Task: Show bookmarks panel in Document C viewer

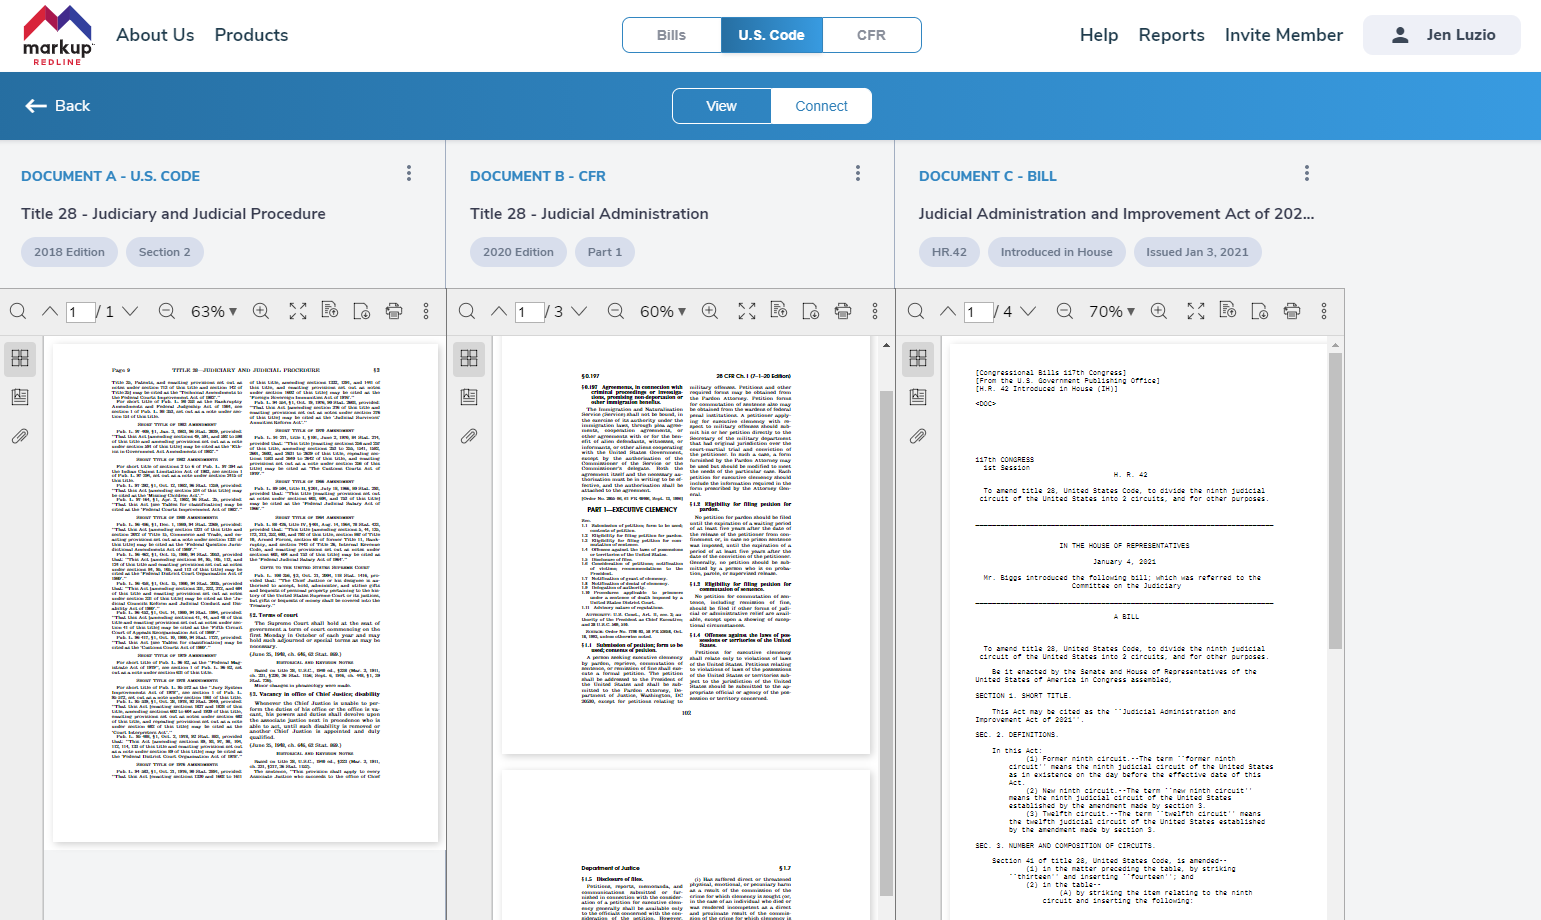Action: [918, 397]
